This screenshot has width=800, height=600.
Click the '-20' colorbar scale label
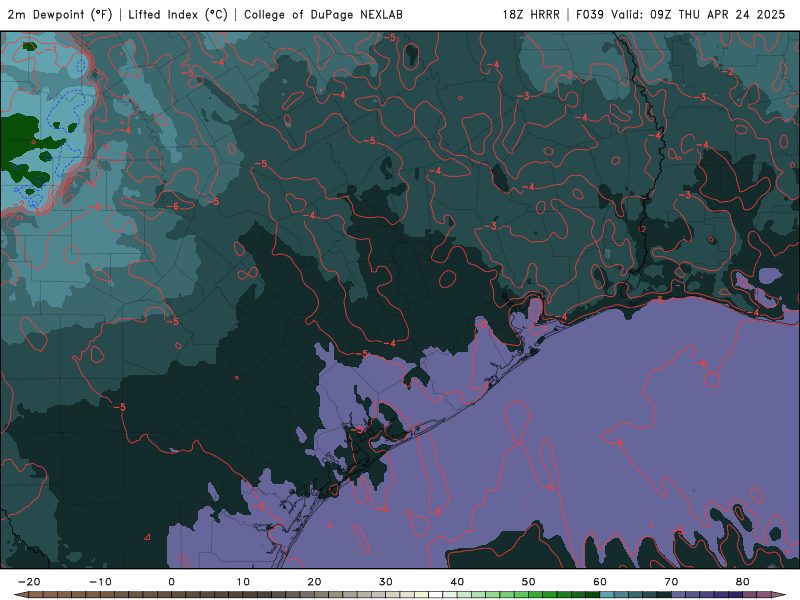(x=29, y=582)
